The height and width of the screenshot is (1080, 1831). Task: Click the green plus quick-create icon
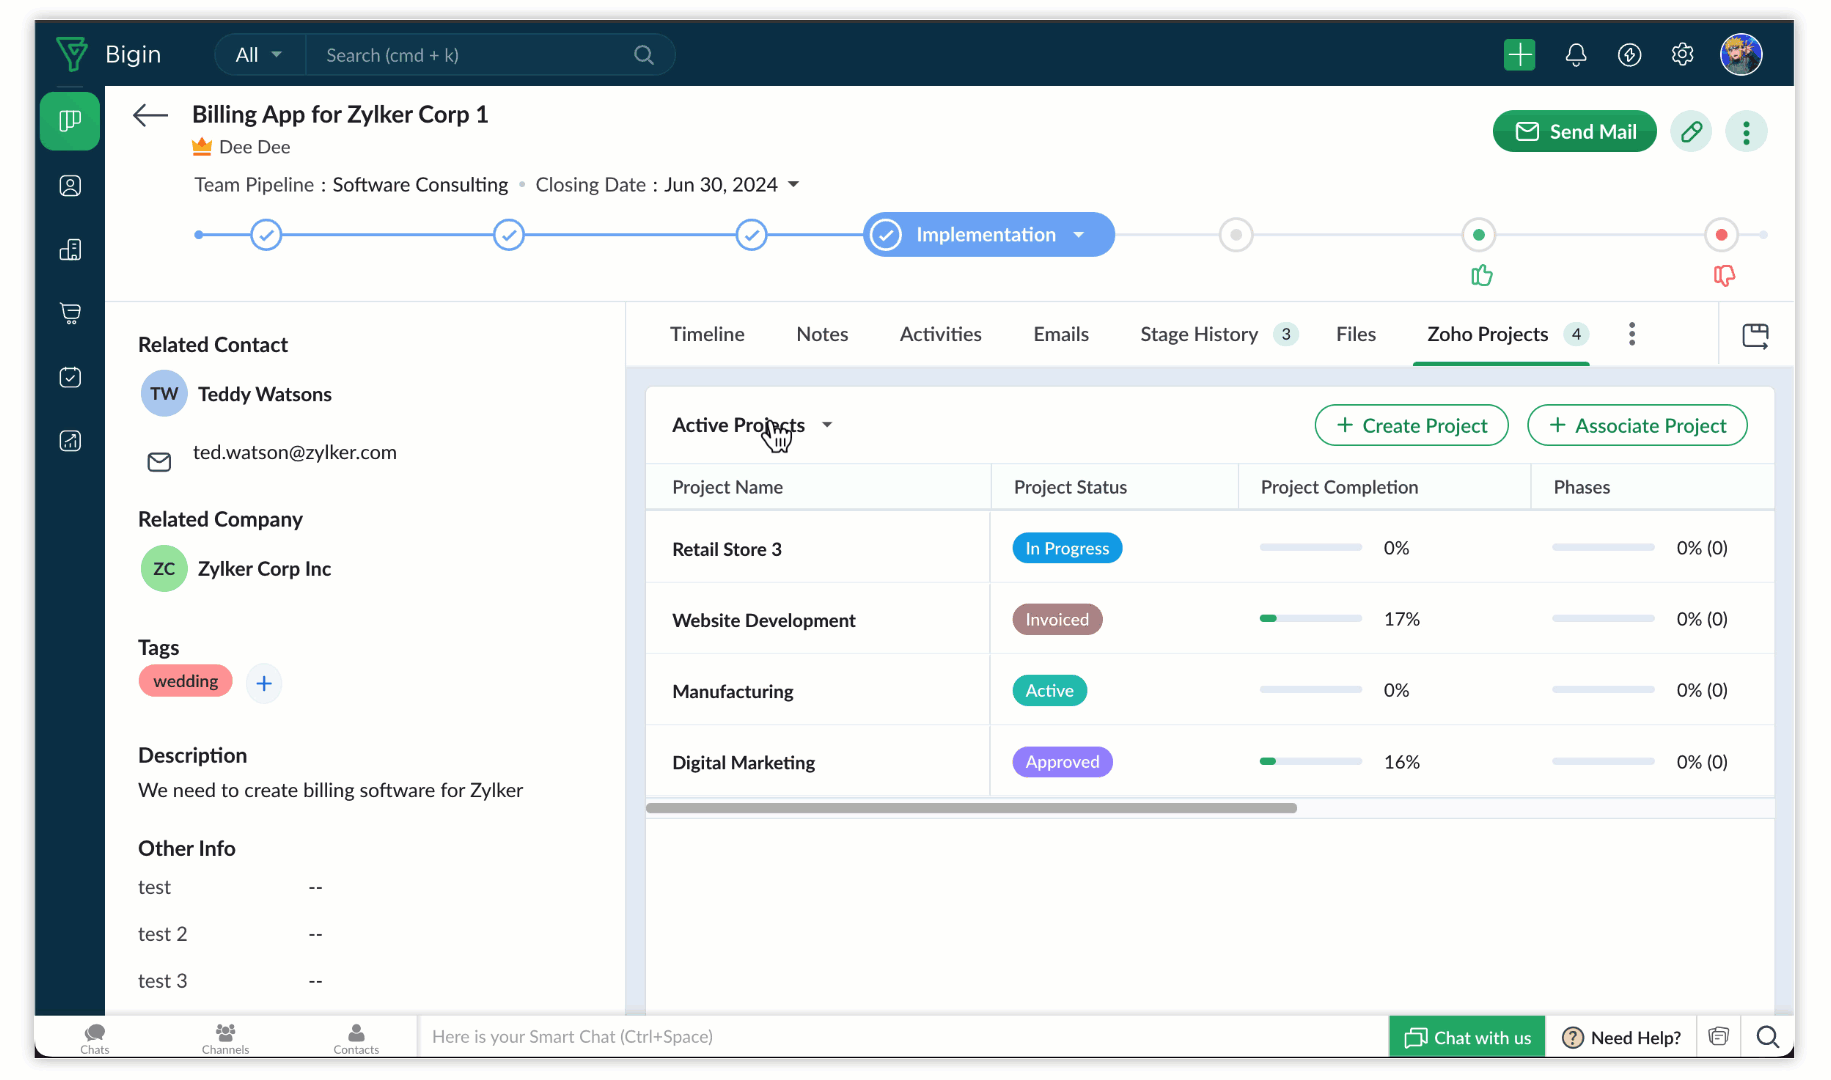1519,54
